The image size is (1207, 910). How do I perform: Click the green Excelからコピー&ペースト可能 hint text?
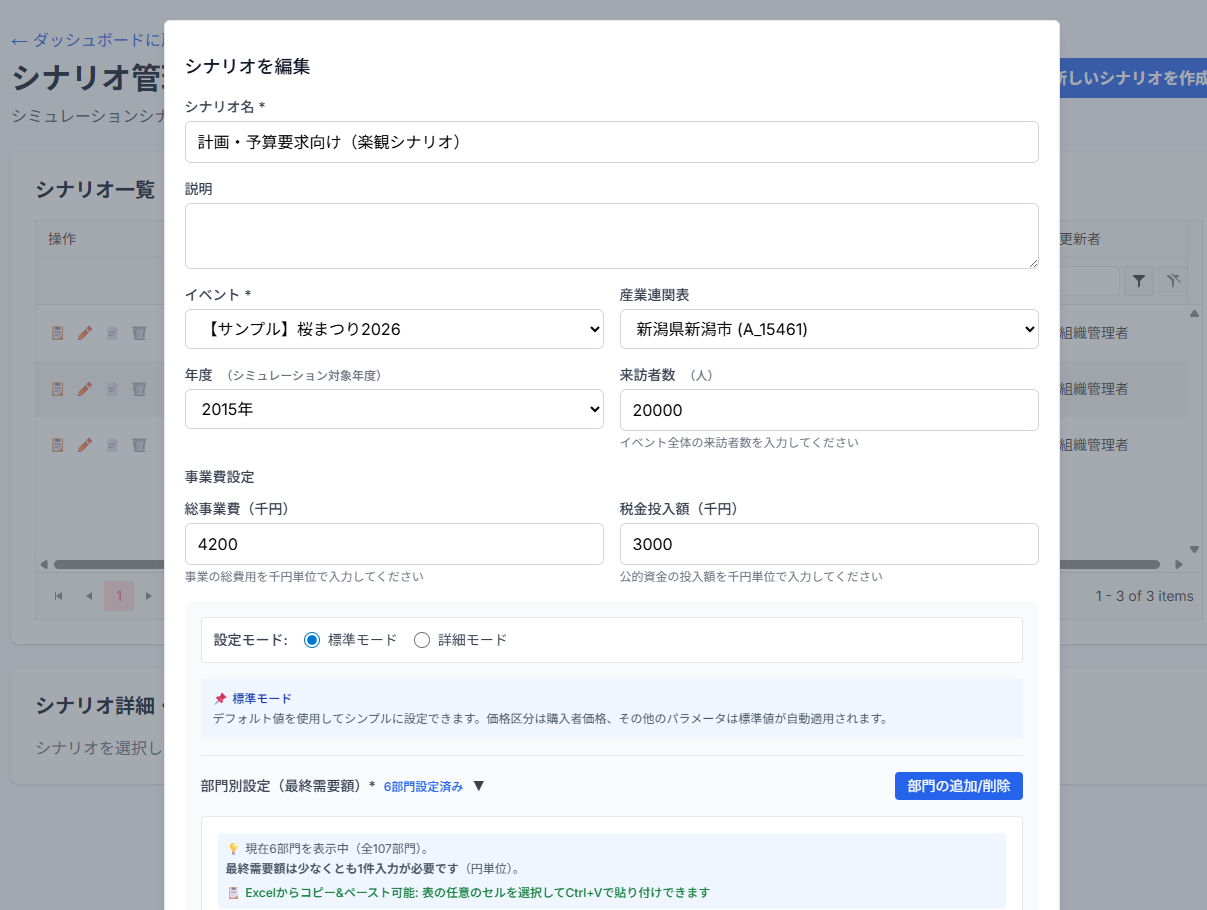coord(469,892)
